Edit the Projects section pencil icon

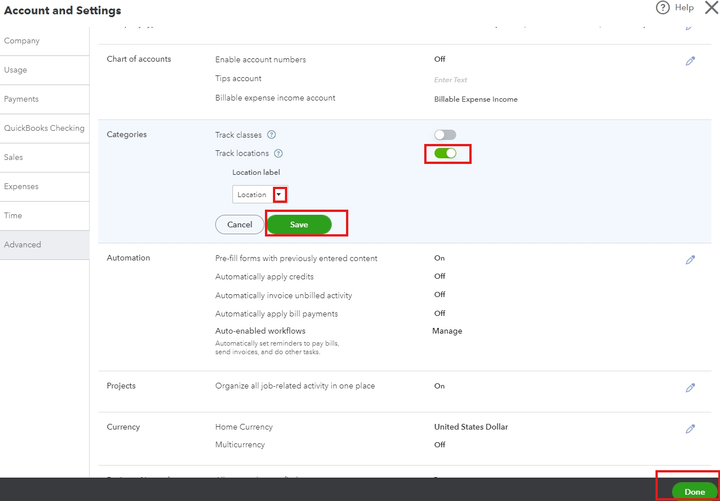pos(690,388)
